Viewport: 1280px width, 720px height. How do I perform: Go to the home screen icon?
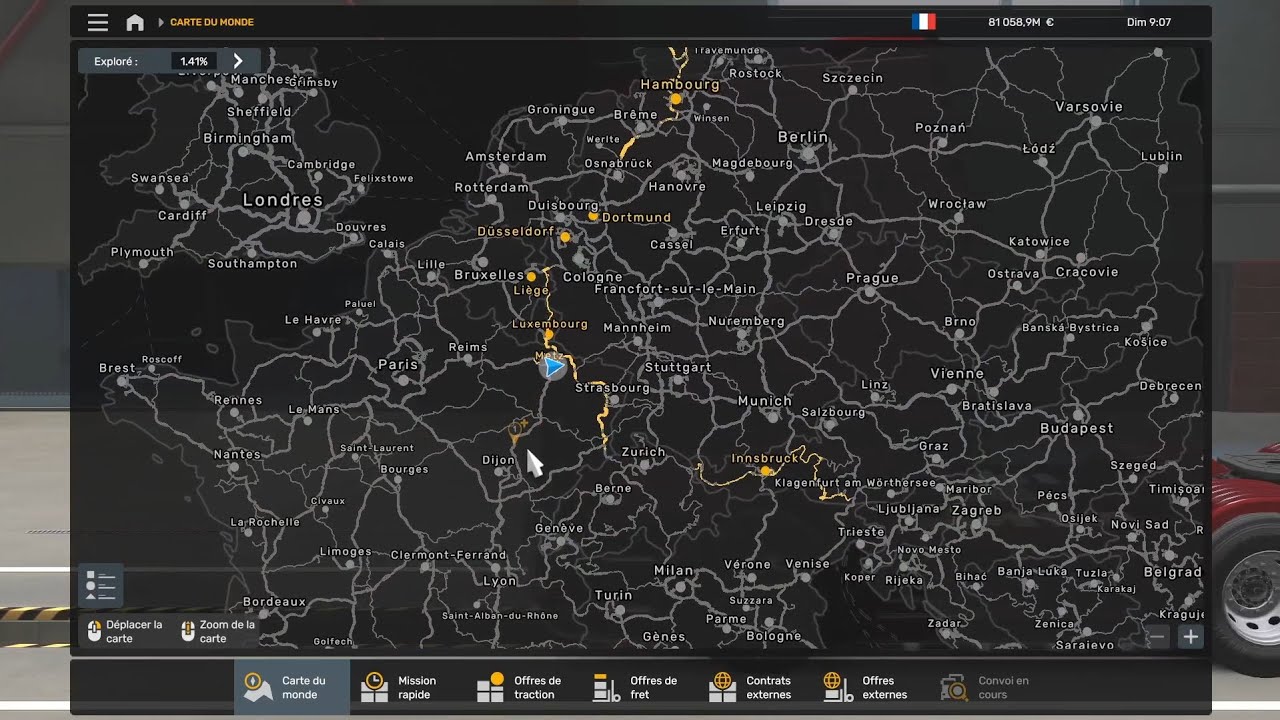coord(135,22)
